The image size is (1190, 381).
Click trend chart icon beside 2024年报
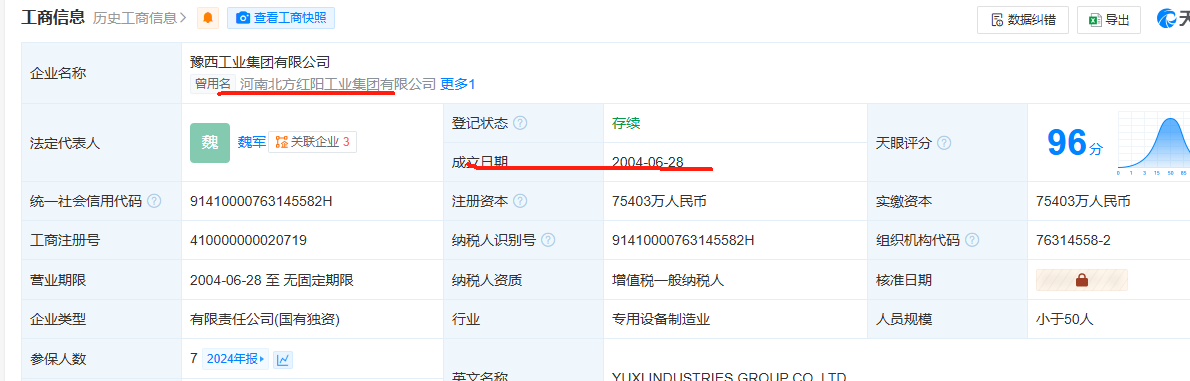click(283, 360)
